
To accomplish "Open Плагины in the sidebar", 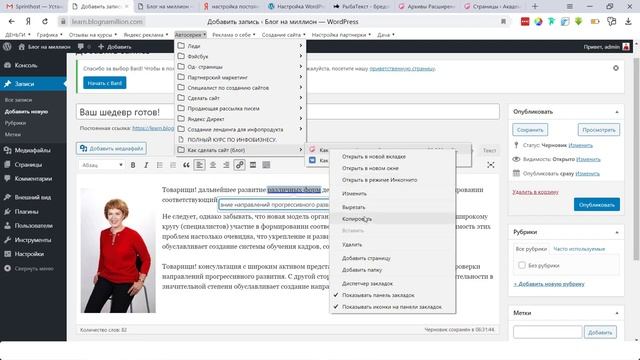I will click(x=26, y=211).
